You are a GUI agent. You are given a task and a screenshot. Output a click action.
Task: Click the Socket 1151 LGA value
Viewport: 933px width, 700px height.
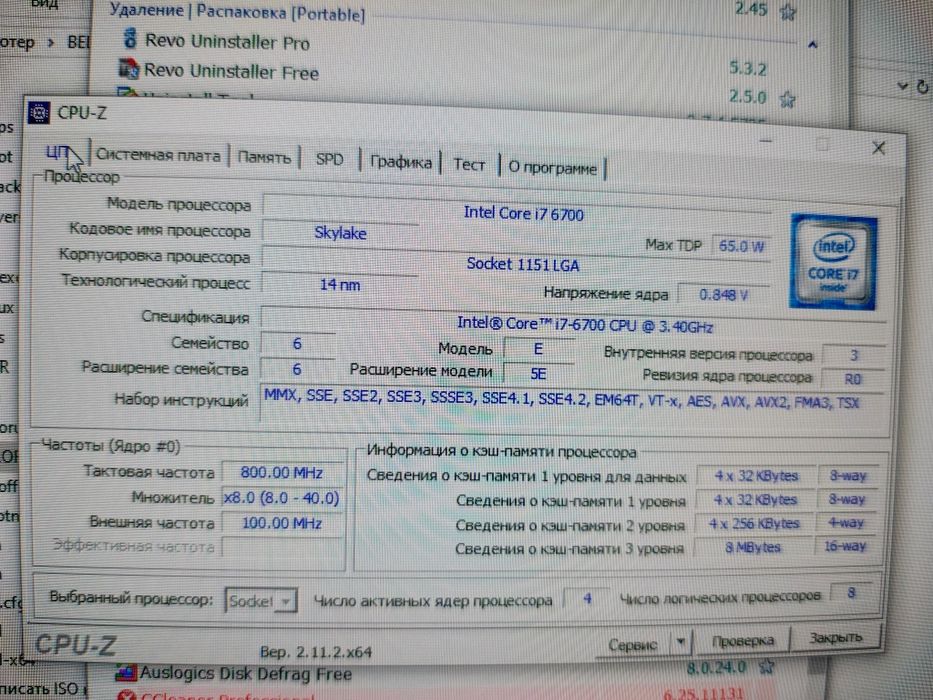(516, 262)
